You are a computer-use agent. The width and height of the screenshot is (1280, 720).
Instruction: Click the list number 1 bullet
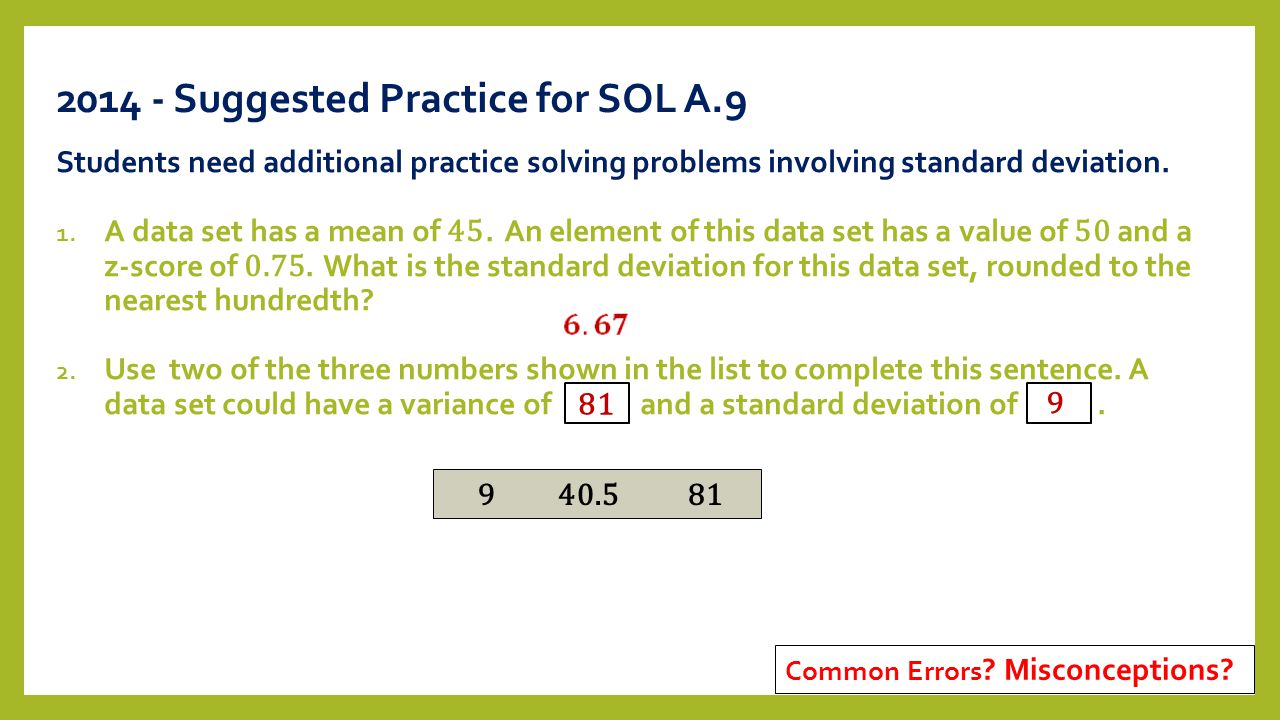pos(64,236)
